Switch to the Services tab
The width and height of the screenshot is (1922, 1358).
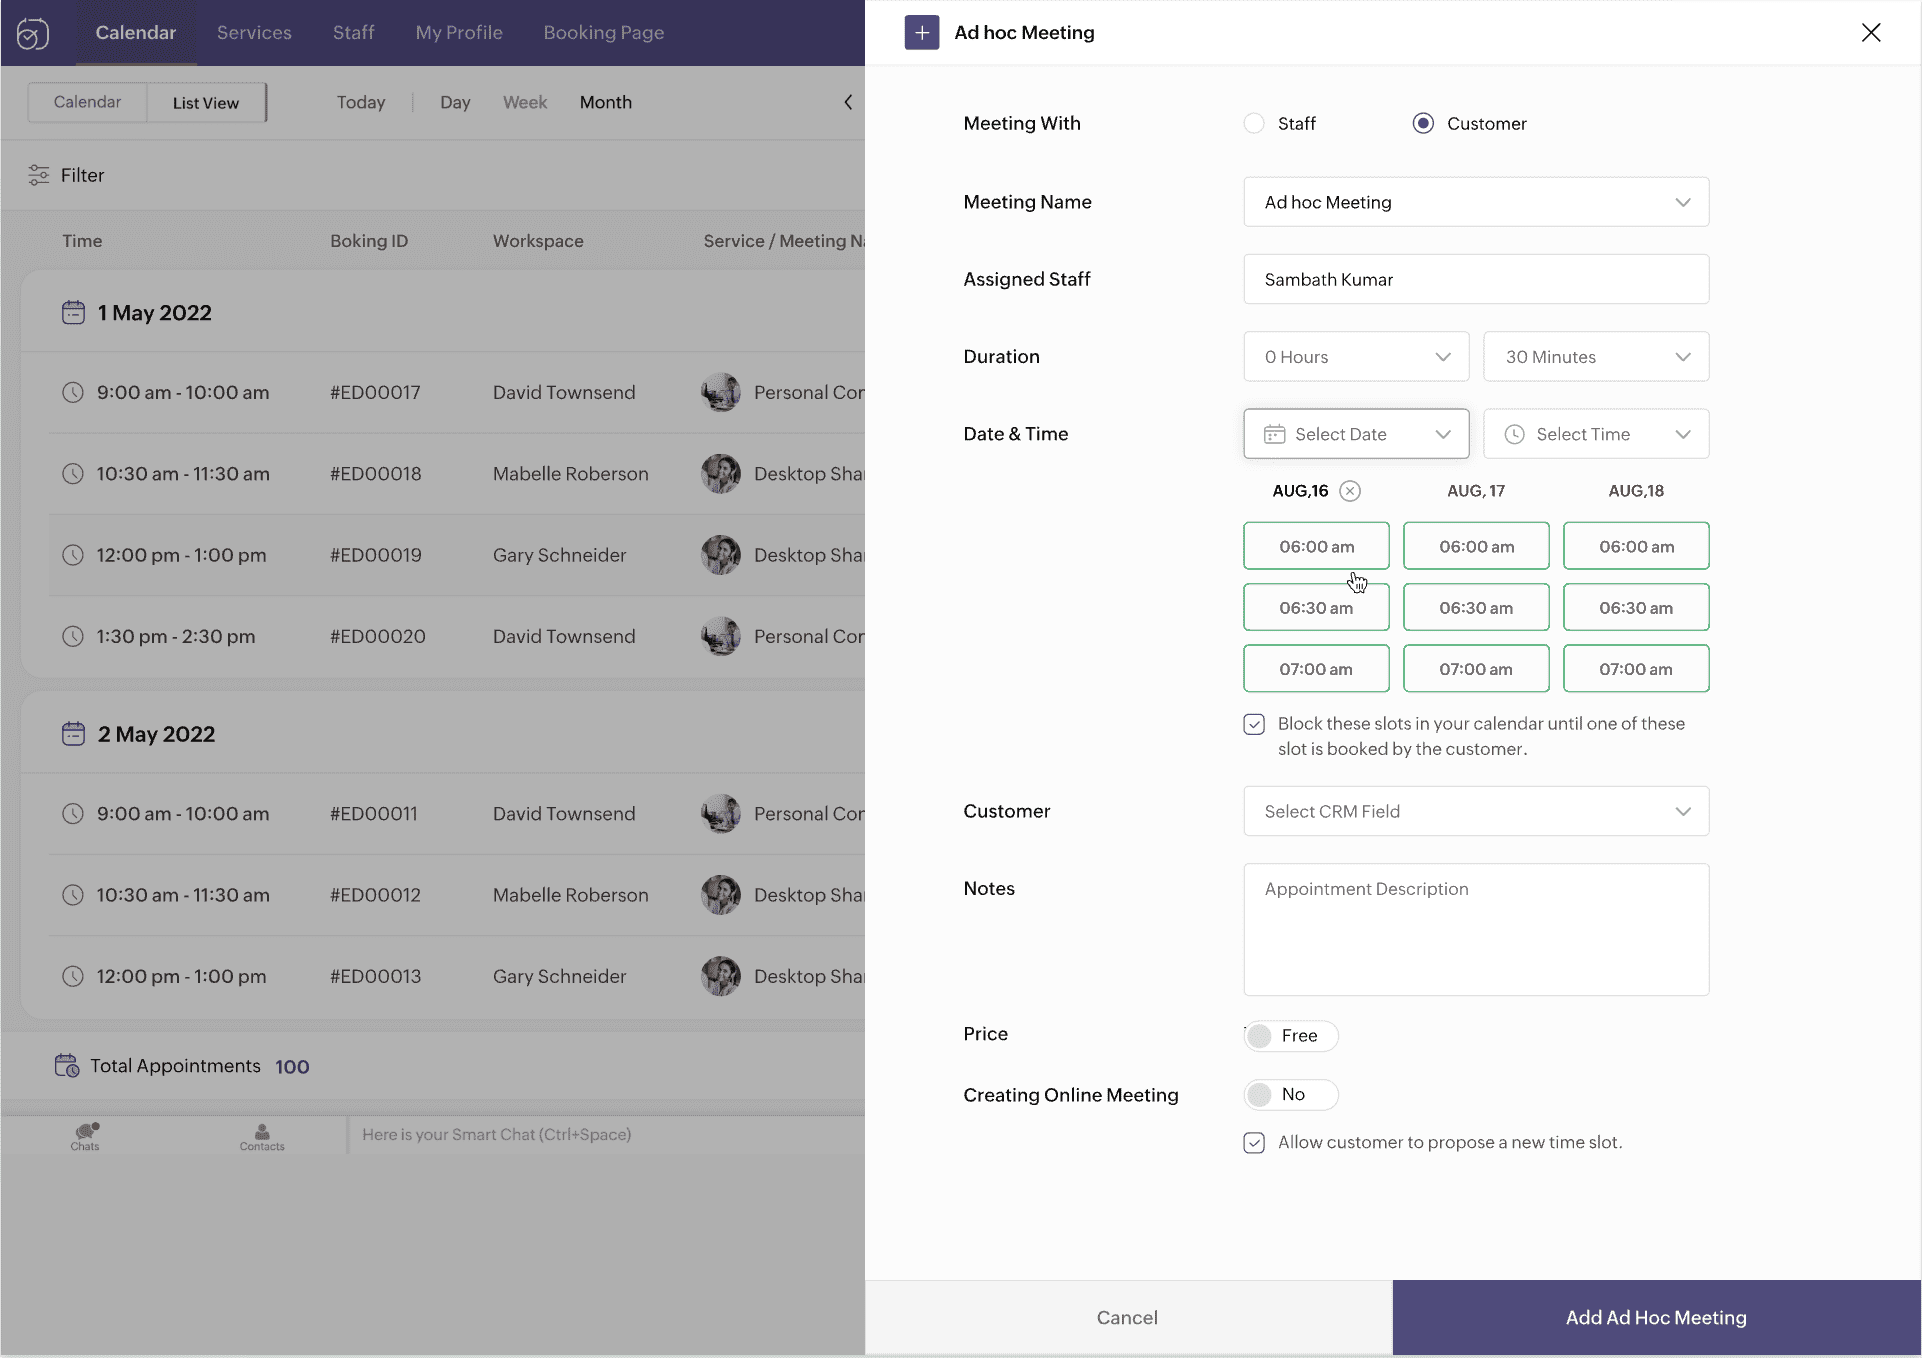coord(254,32)
